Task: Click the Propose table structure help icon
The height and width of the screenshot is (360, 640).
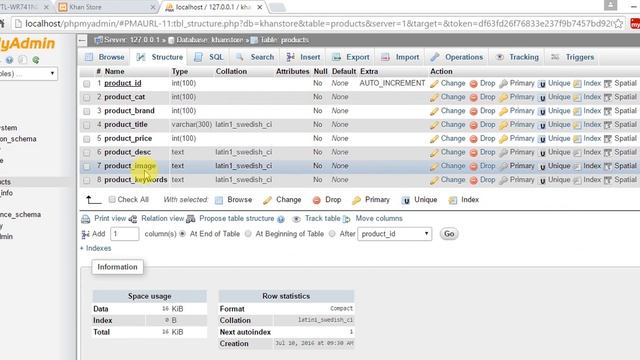Action: (281, 219)
